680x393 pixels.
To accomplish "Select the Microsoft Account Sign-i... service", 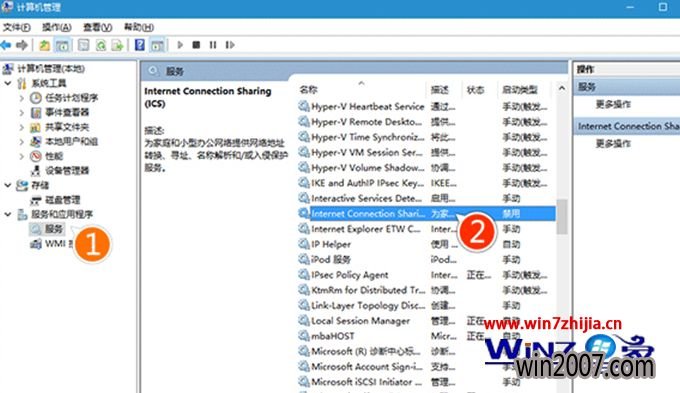I will click(367, 367).
